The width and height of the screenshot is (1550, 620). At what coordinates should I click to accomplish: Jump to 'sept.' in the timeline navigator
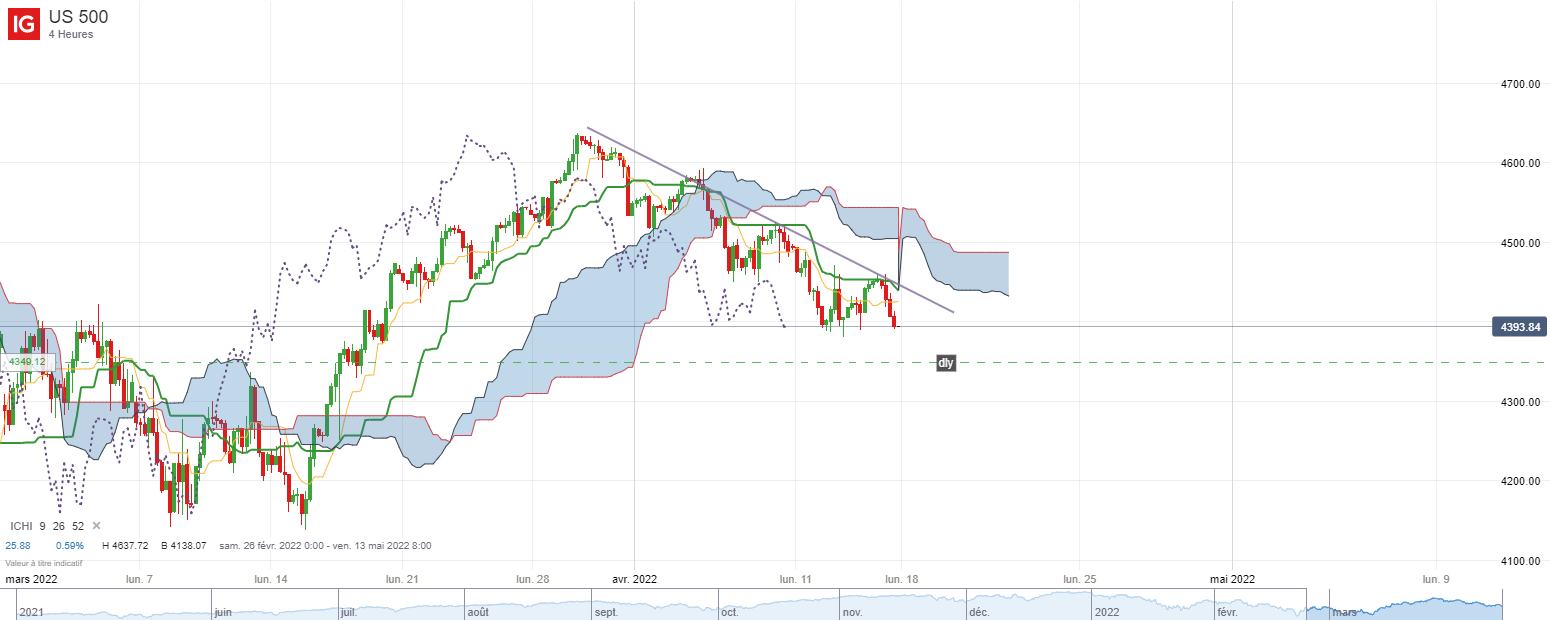pyautogui.click(x=606, y=611)
